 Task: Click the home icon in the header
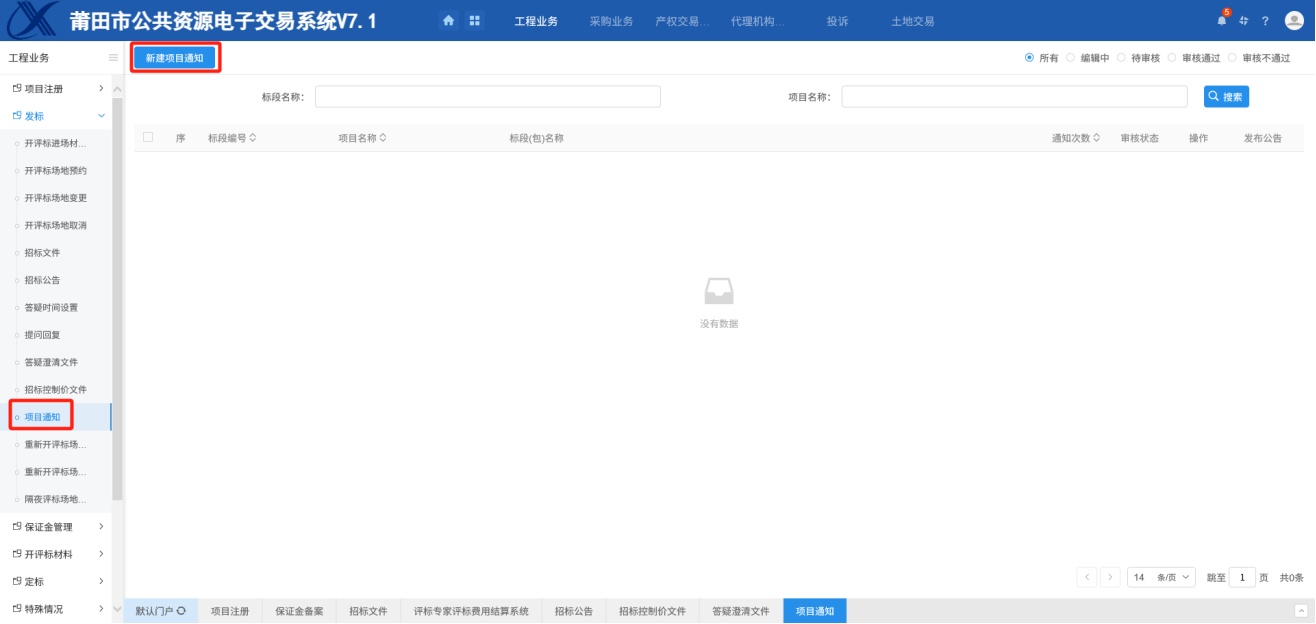tap(448, 20)
